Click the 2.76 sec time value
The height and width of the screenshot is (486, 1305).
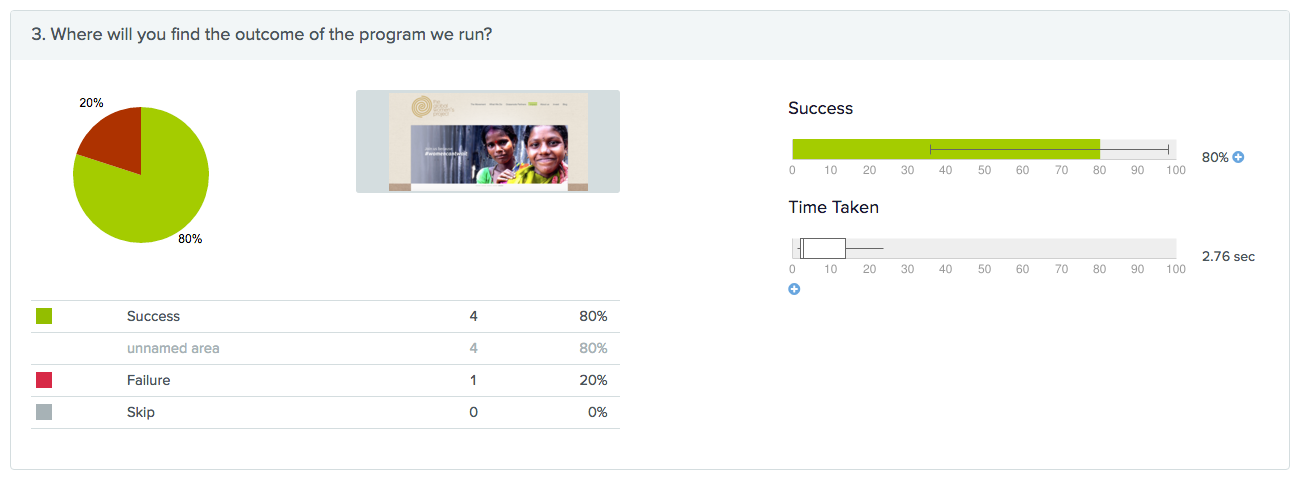pyautogui.click(x=1228, y=257)
